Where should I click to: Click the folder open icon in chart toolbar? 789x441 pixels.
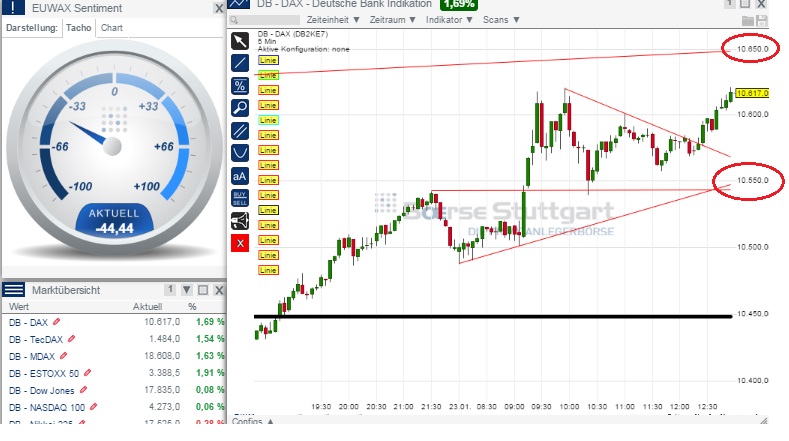point(748,21)
